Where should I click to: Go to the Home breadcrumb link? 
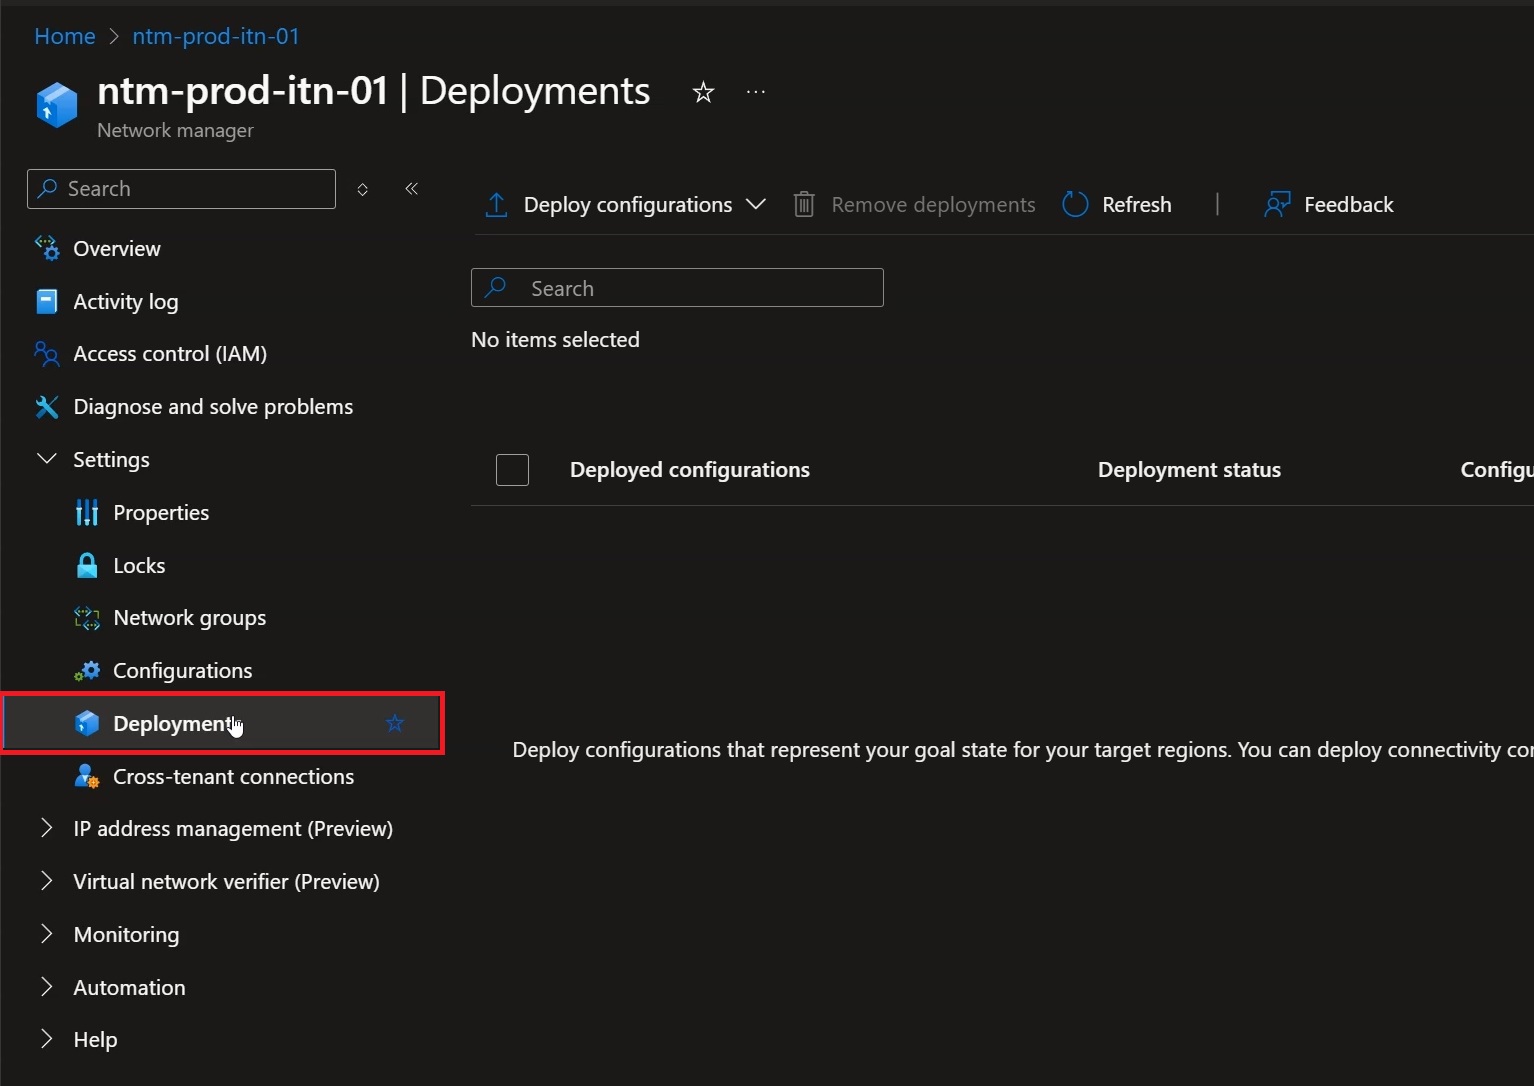65,36
